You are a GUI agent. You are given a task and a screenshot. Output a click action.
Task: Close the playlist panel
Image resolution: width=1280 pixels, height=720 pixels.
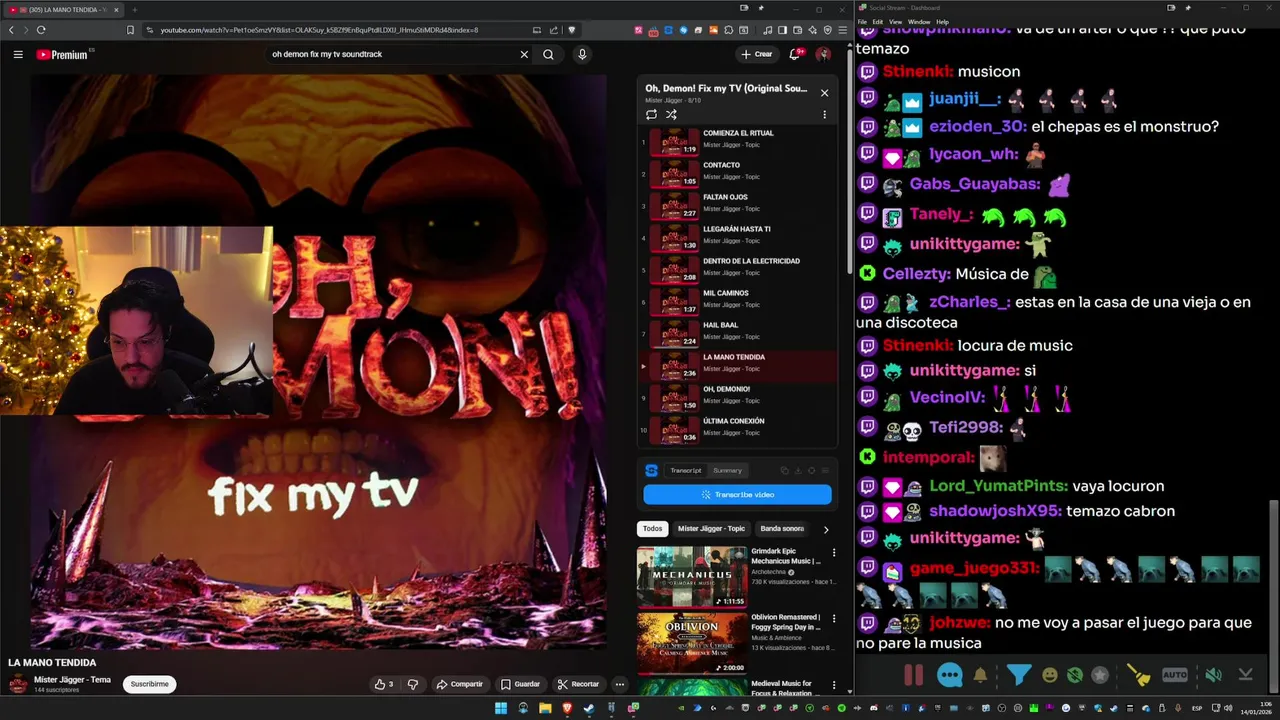click(824, 92)
